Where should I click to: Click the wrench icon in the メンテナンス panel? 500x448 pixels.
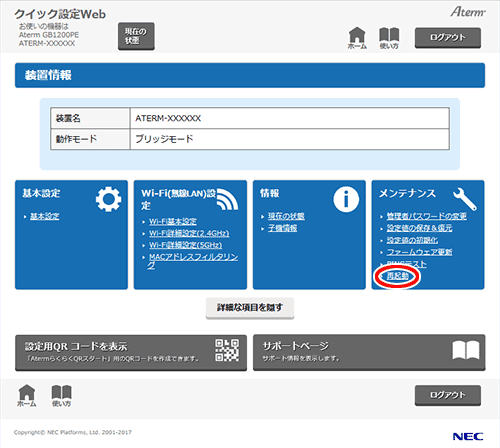tap(464, 199)
